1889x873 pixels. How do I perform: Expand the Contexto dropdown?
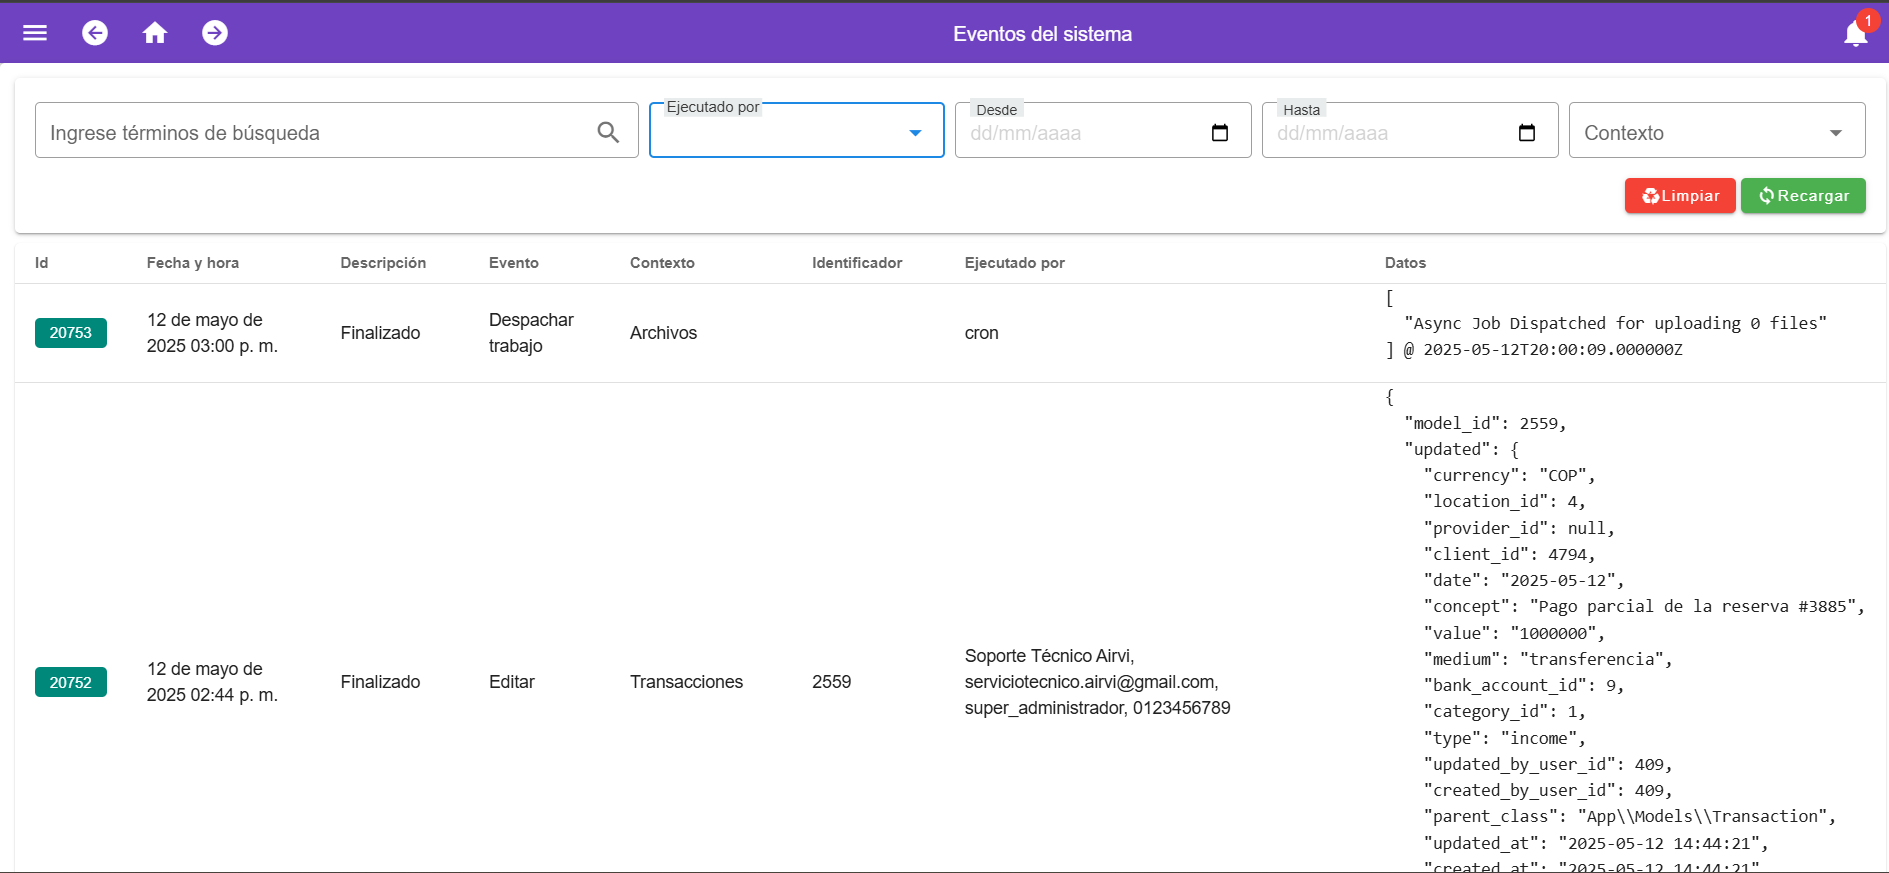pos(1835,133)
